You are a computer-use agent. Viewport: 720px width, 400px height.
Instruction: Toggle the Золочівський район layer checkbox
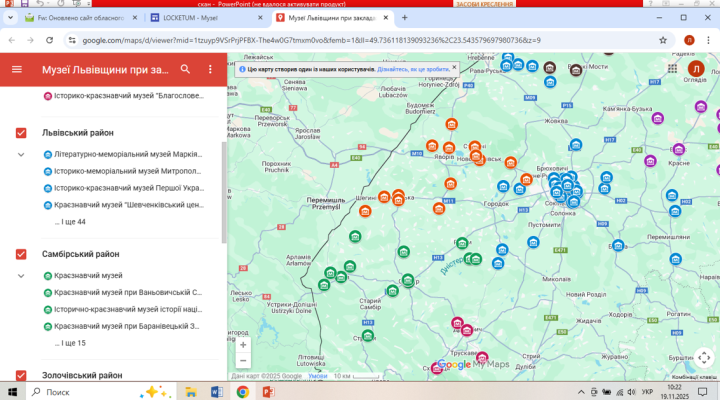21,375
